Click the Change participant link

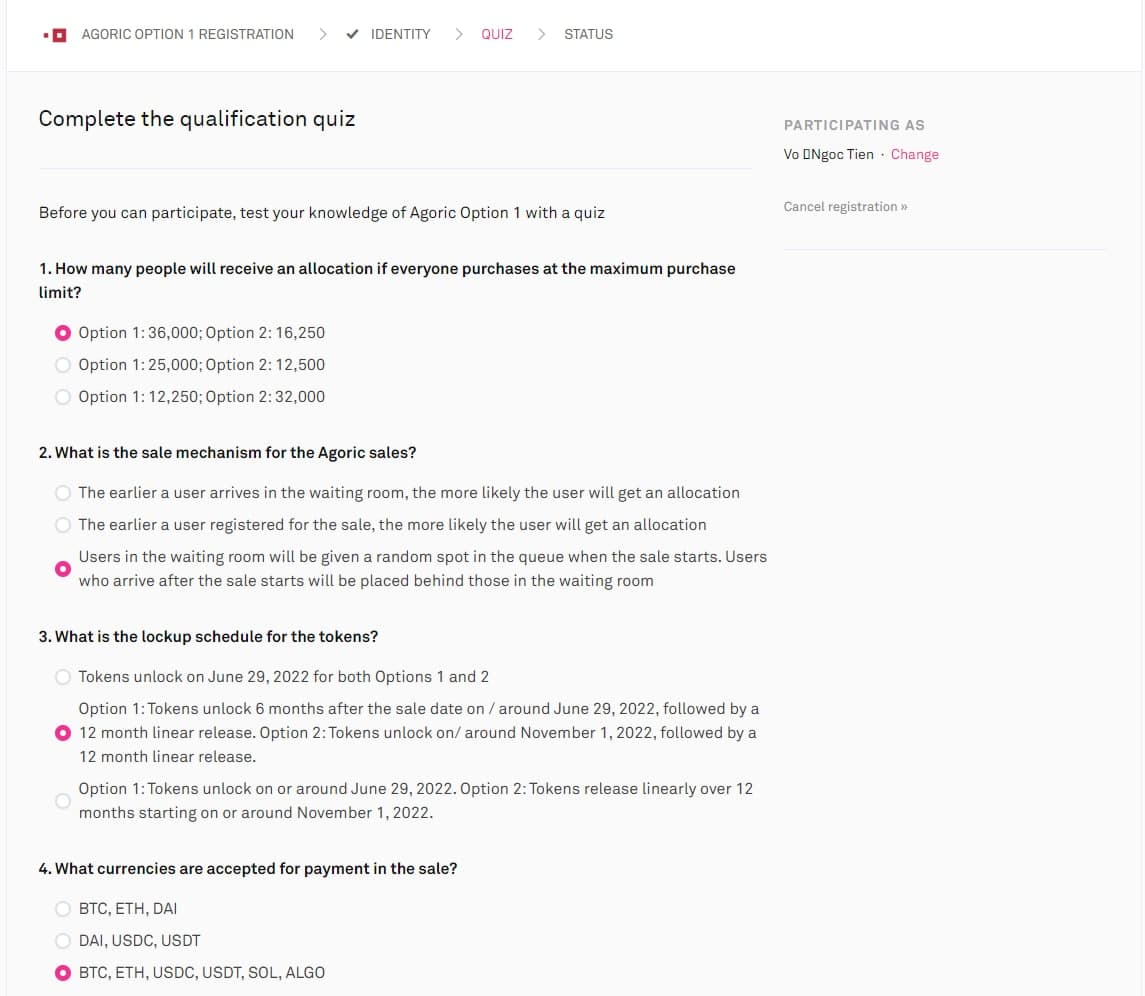click(914, 154)
